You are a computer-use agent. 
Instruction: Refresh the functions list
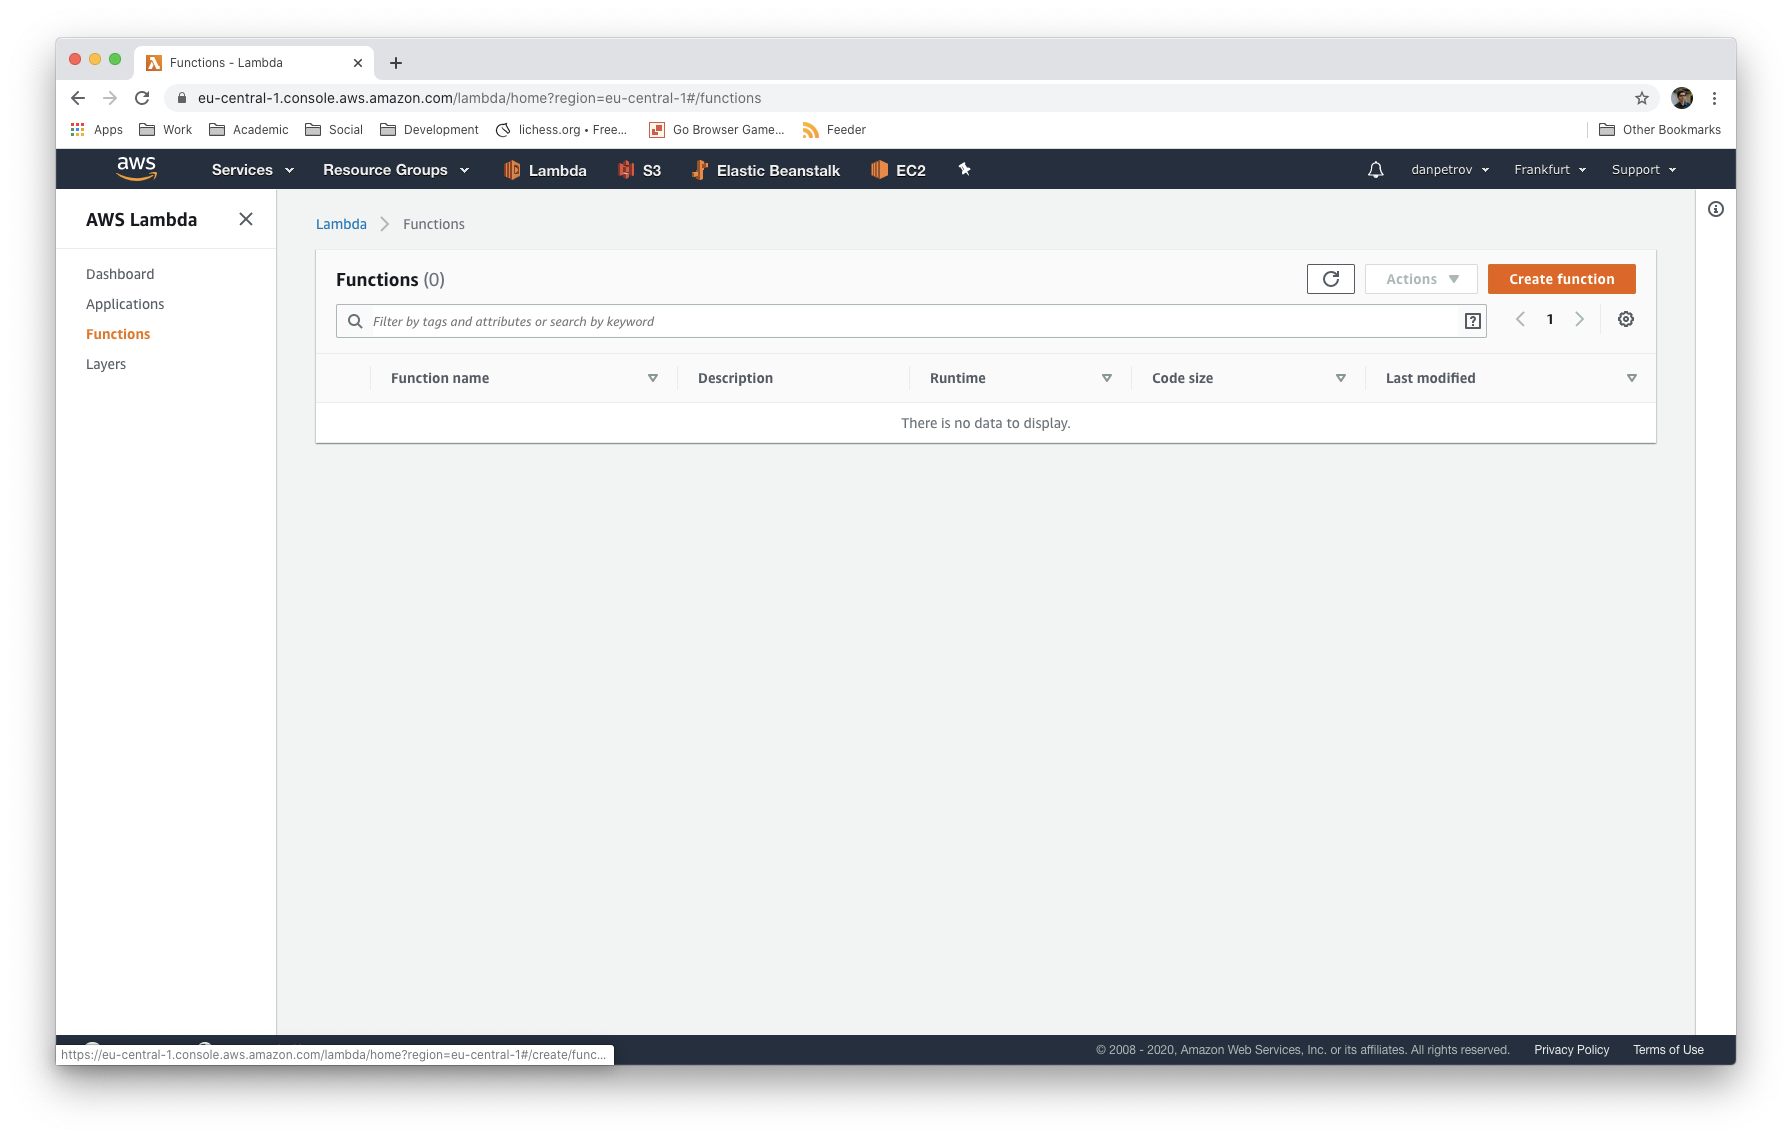click(x=1330, y=278)
